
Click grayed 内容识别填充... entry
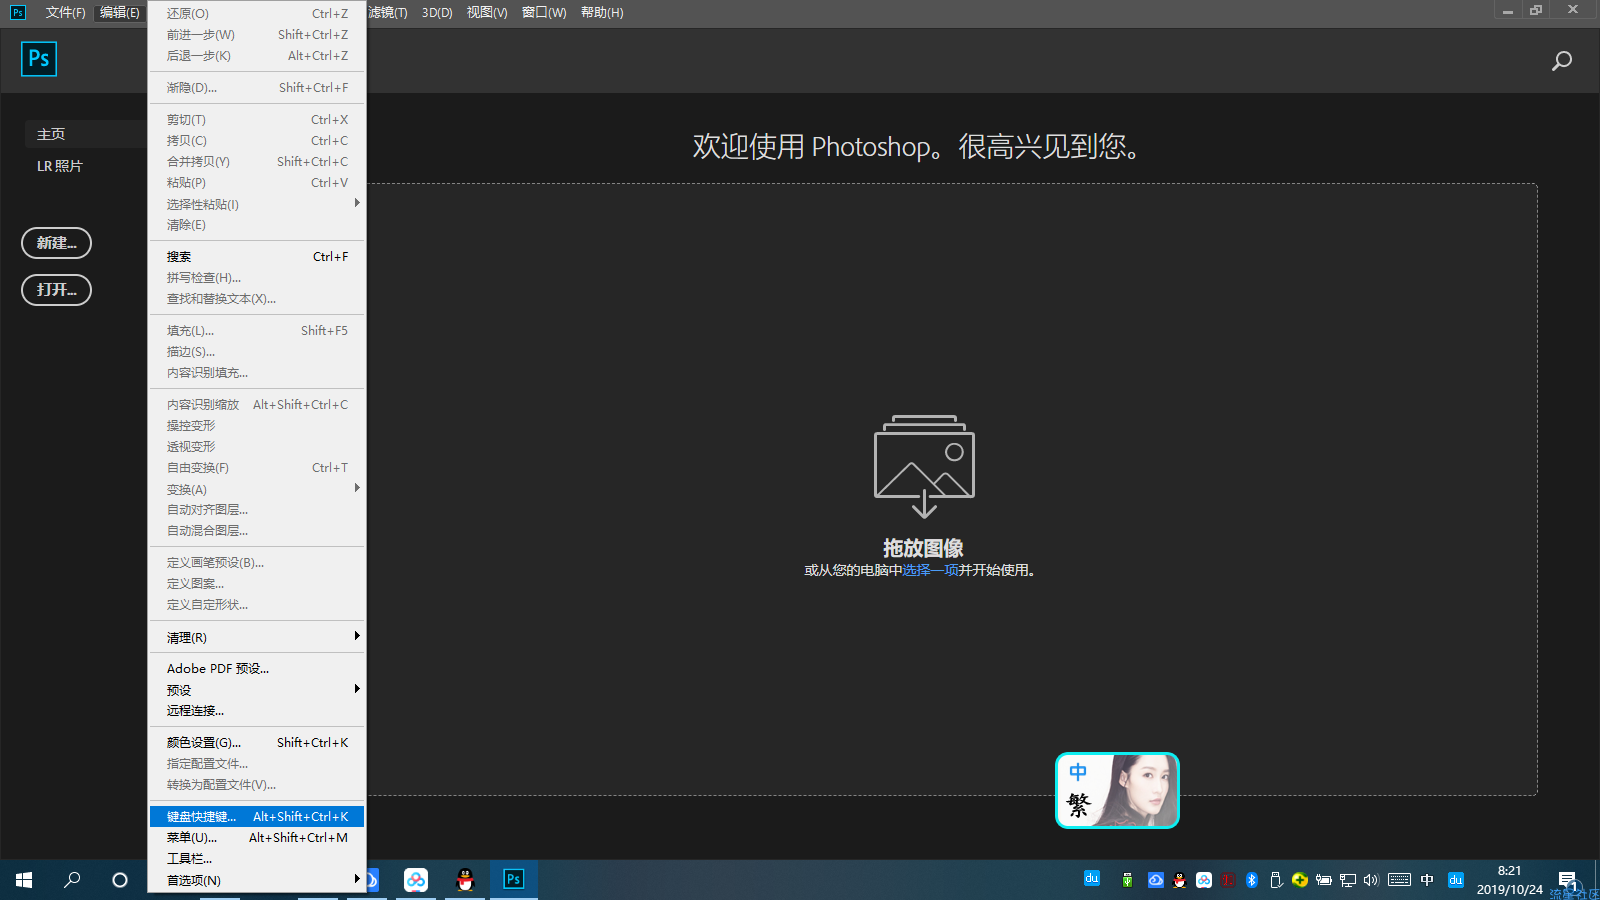257,373
